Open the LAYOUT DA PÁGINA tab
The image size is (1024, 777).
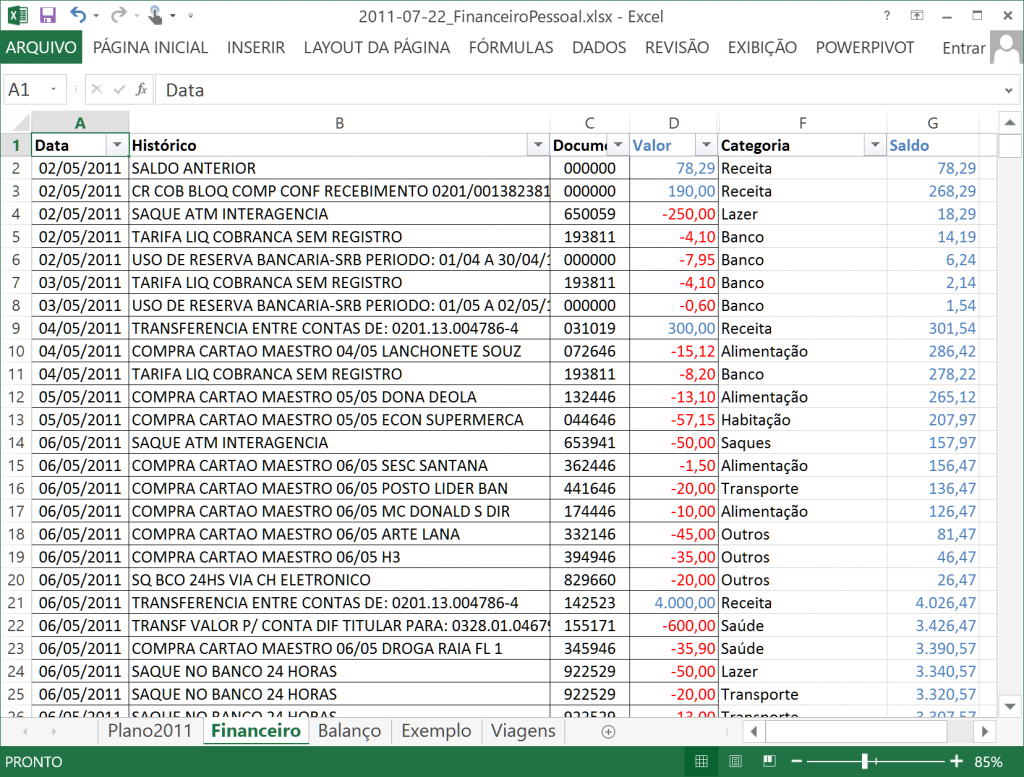(376, 48)
